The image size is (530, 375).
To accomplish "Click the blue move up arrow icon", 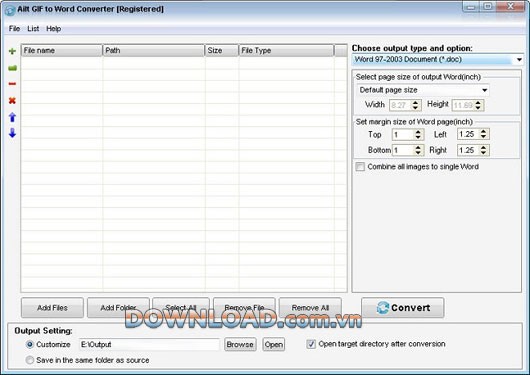I will (12, 117).
